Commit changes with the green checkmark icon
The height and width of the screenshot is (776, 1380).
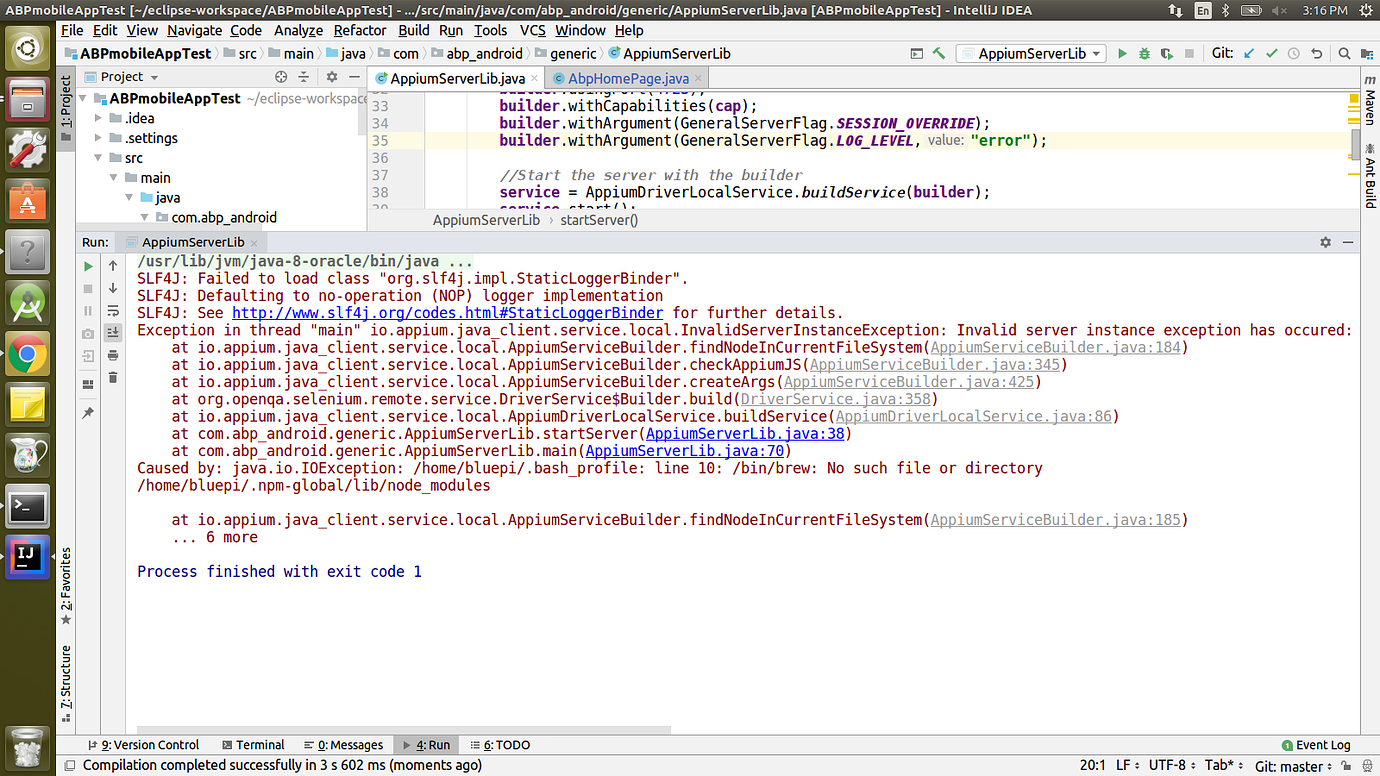click(x=1271, y=52)
